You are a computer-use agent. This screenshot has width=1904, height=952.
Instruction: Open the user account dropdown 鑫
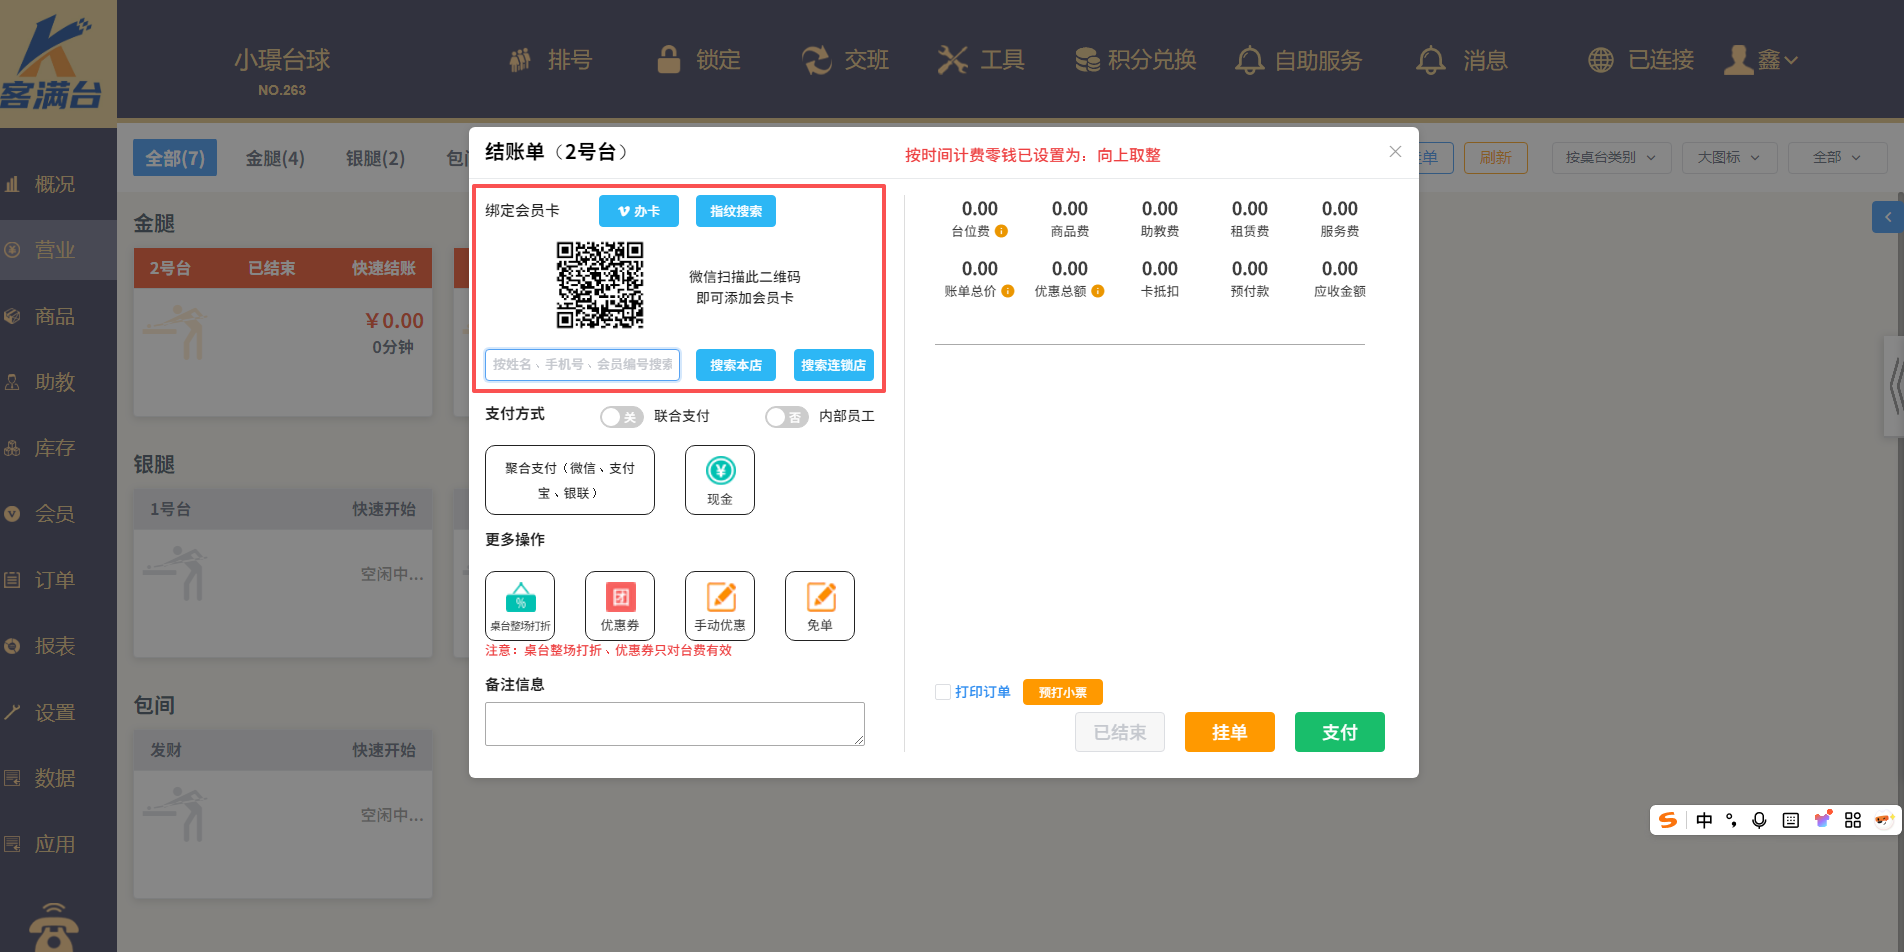1762,60
